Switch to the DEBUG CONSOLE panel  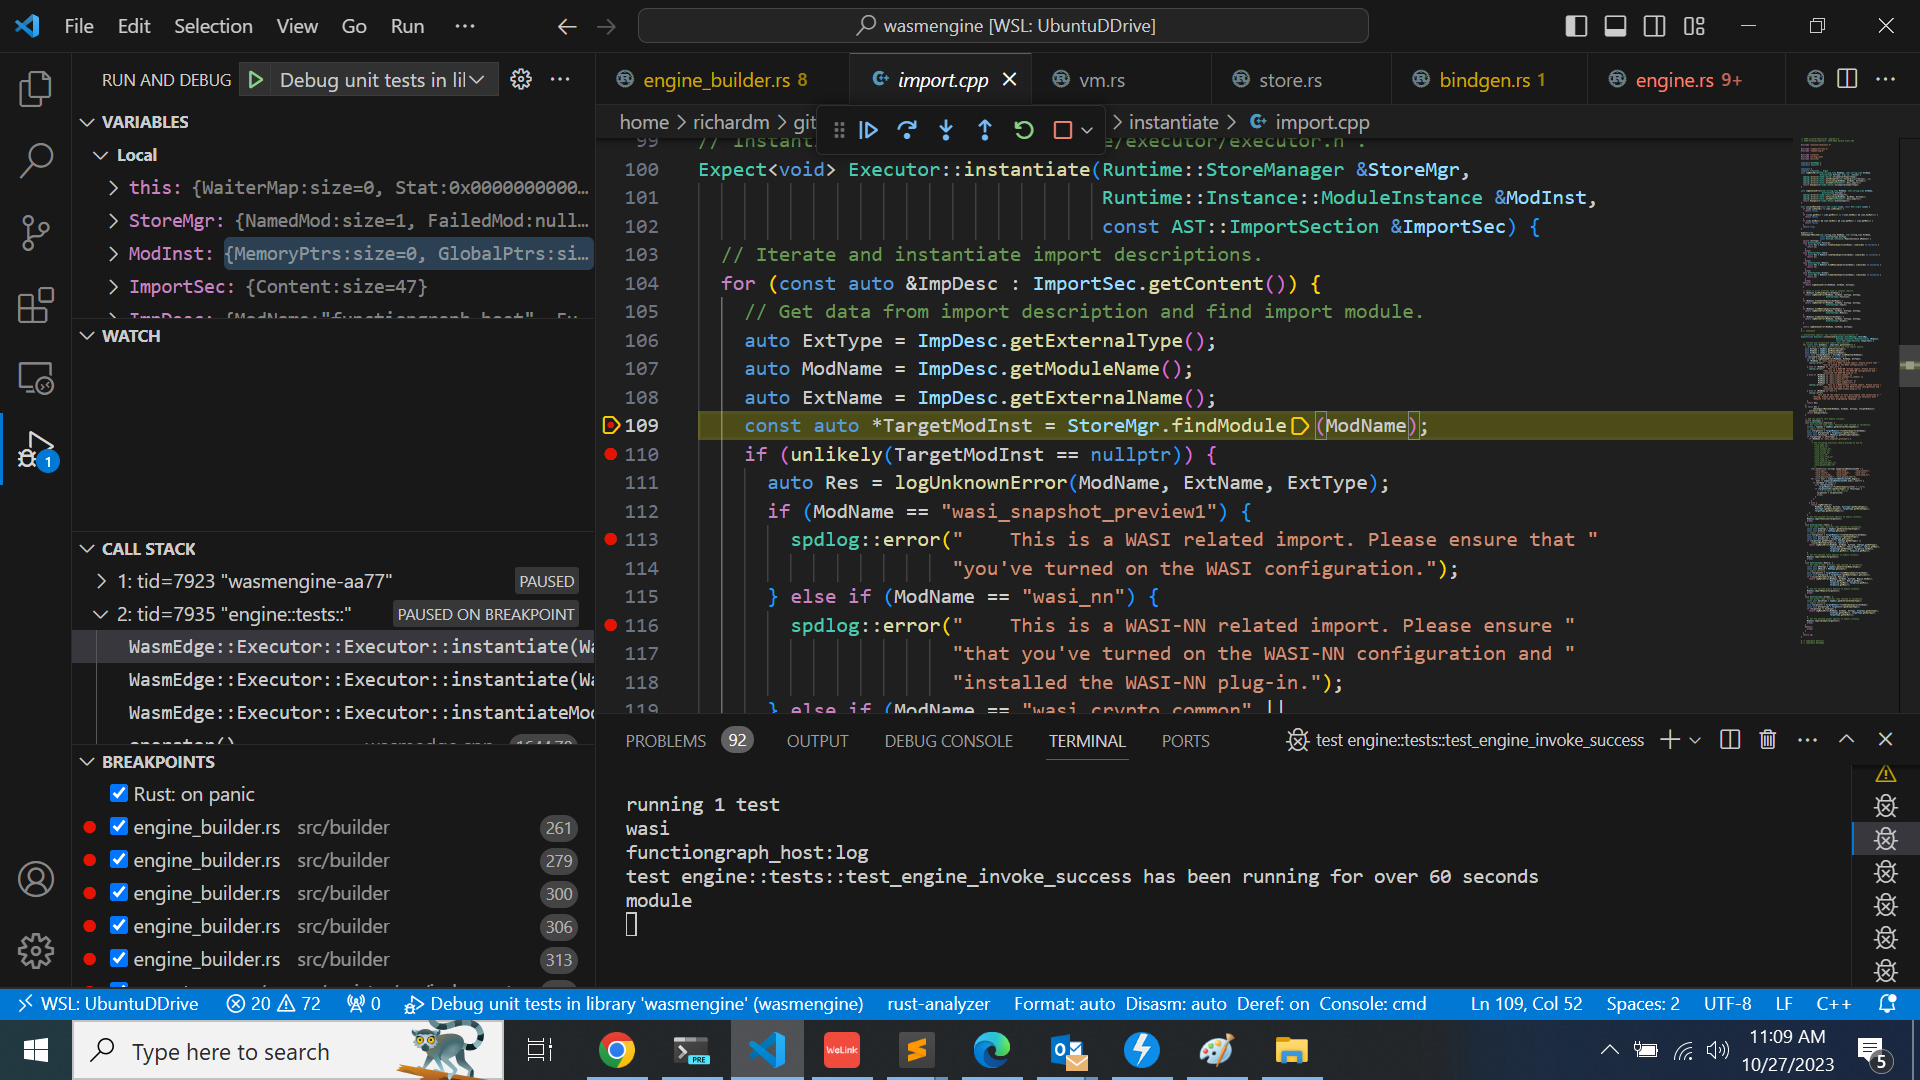[x=948, y=740]
